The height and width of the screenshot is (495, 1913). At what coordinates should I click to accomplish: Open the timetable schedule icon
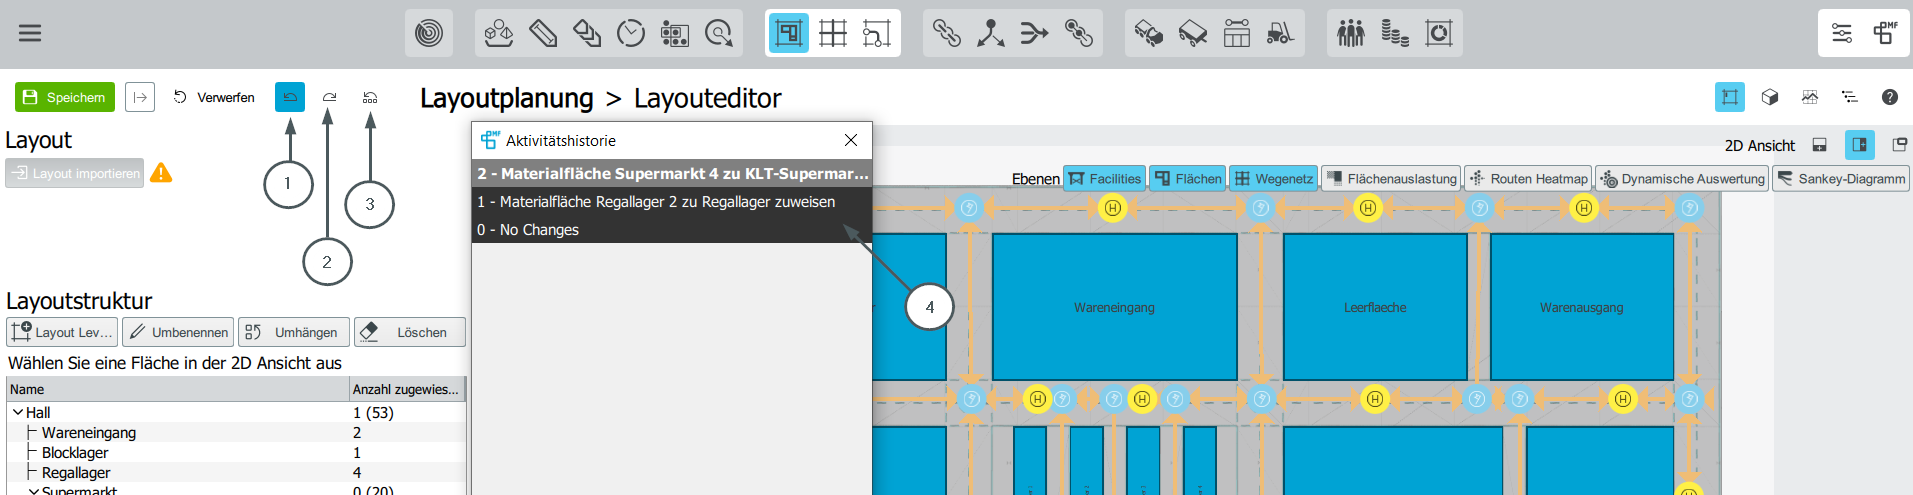(x=1237, y=33)
